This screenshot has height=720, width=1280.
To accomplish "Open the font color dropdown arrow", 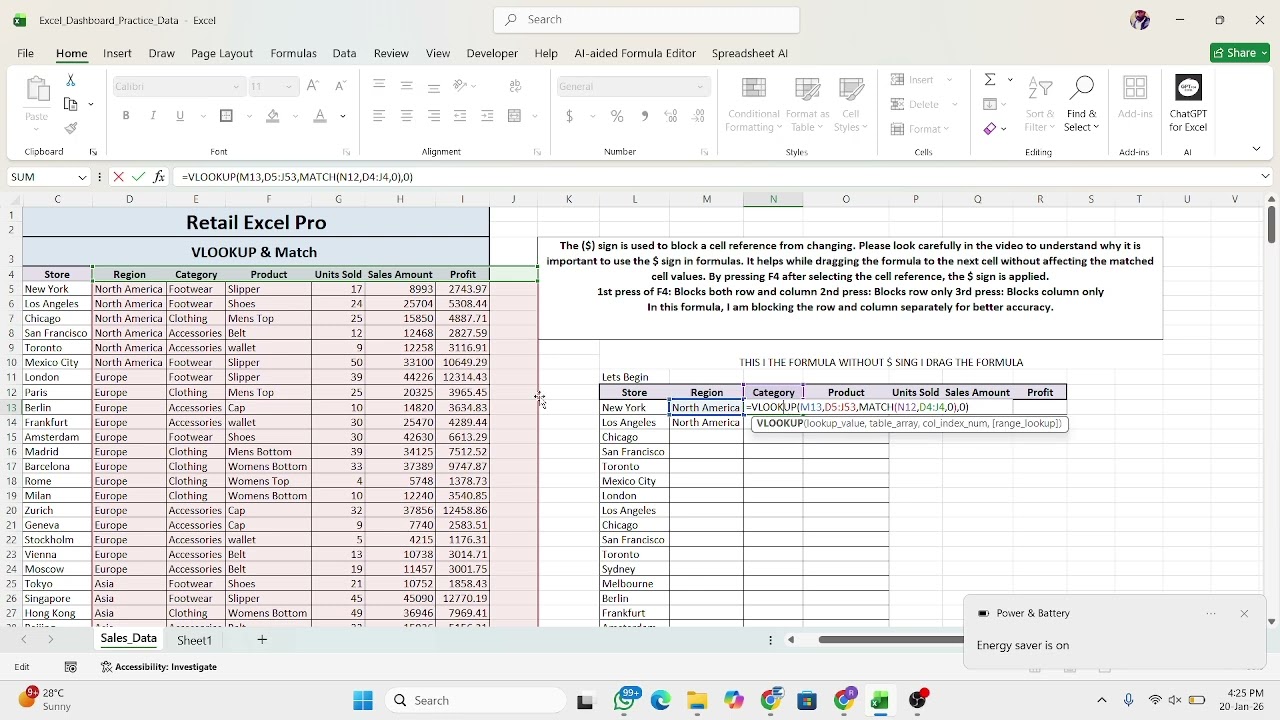I will (342, 116).
